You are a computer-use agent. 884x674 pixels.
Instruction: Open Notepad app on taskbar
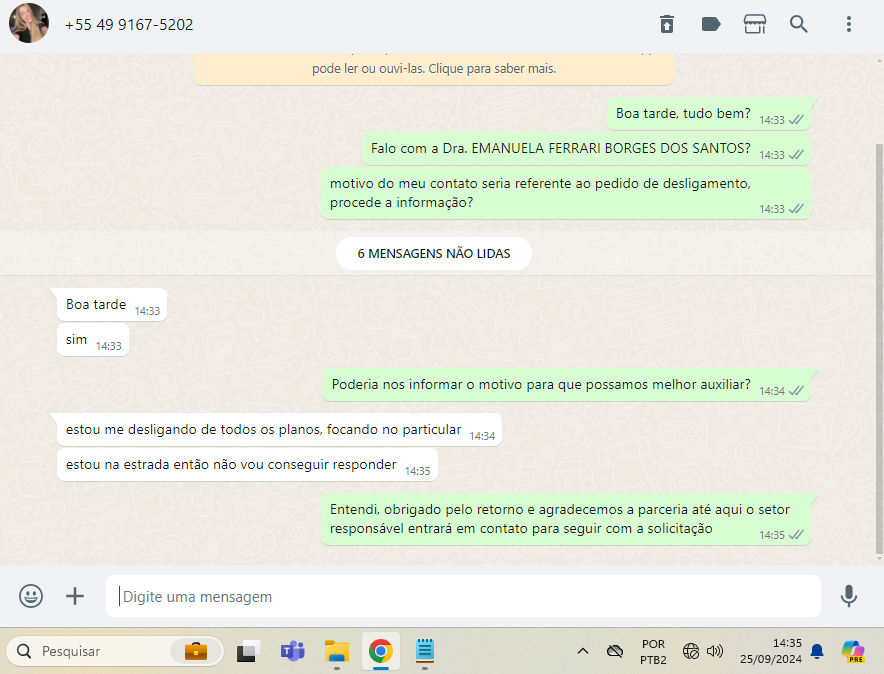(425, 651)
